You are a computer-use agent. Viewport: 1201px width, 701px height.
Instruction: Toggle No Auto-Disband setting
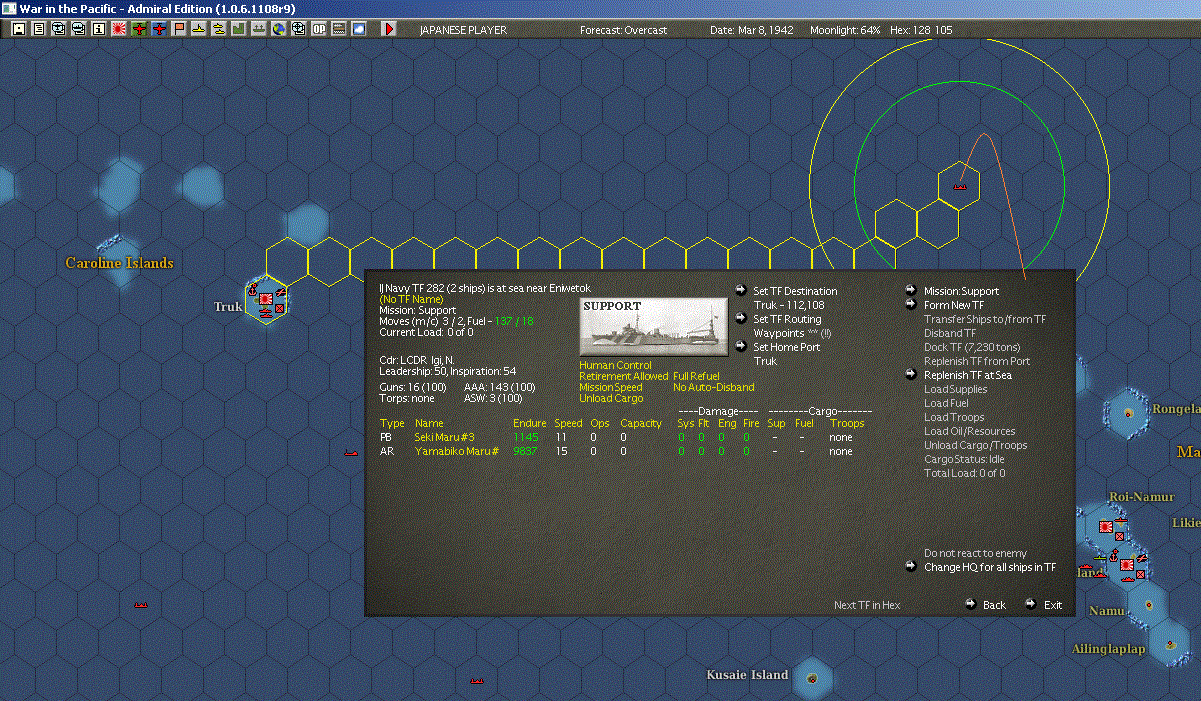[714, 387]
